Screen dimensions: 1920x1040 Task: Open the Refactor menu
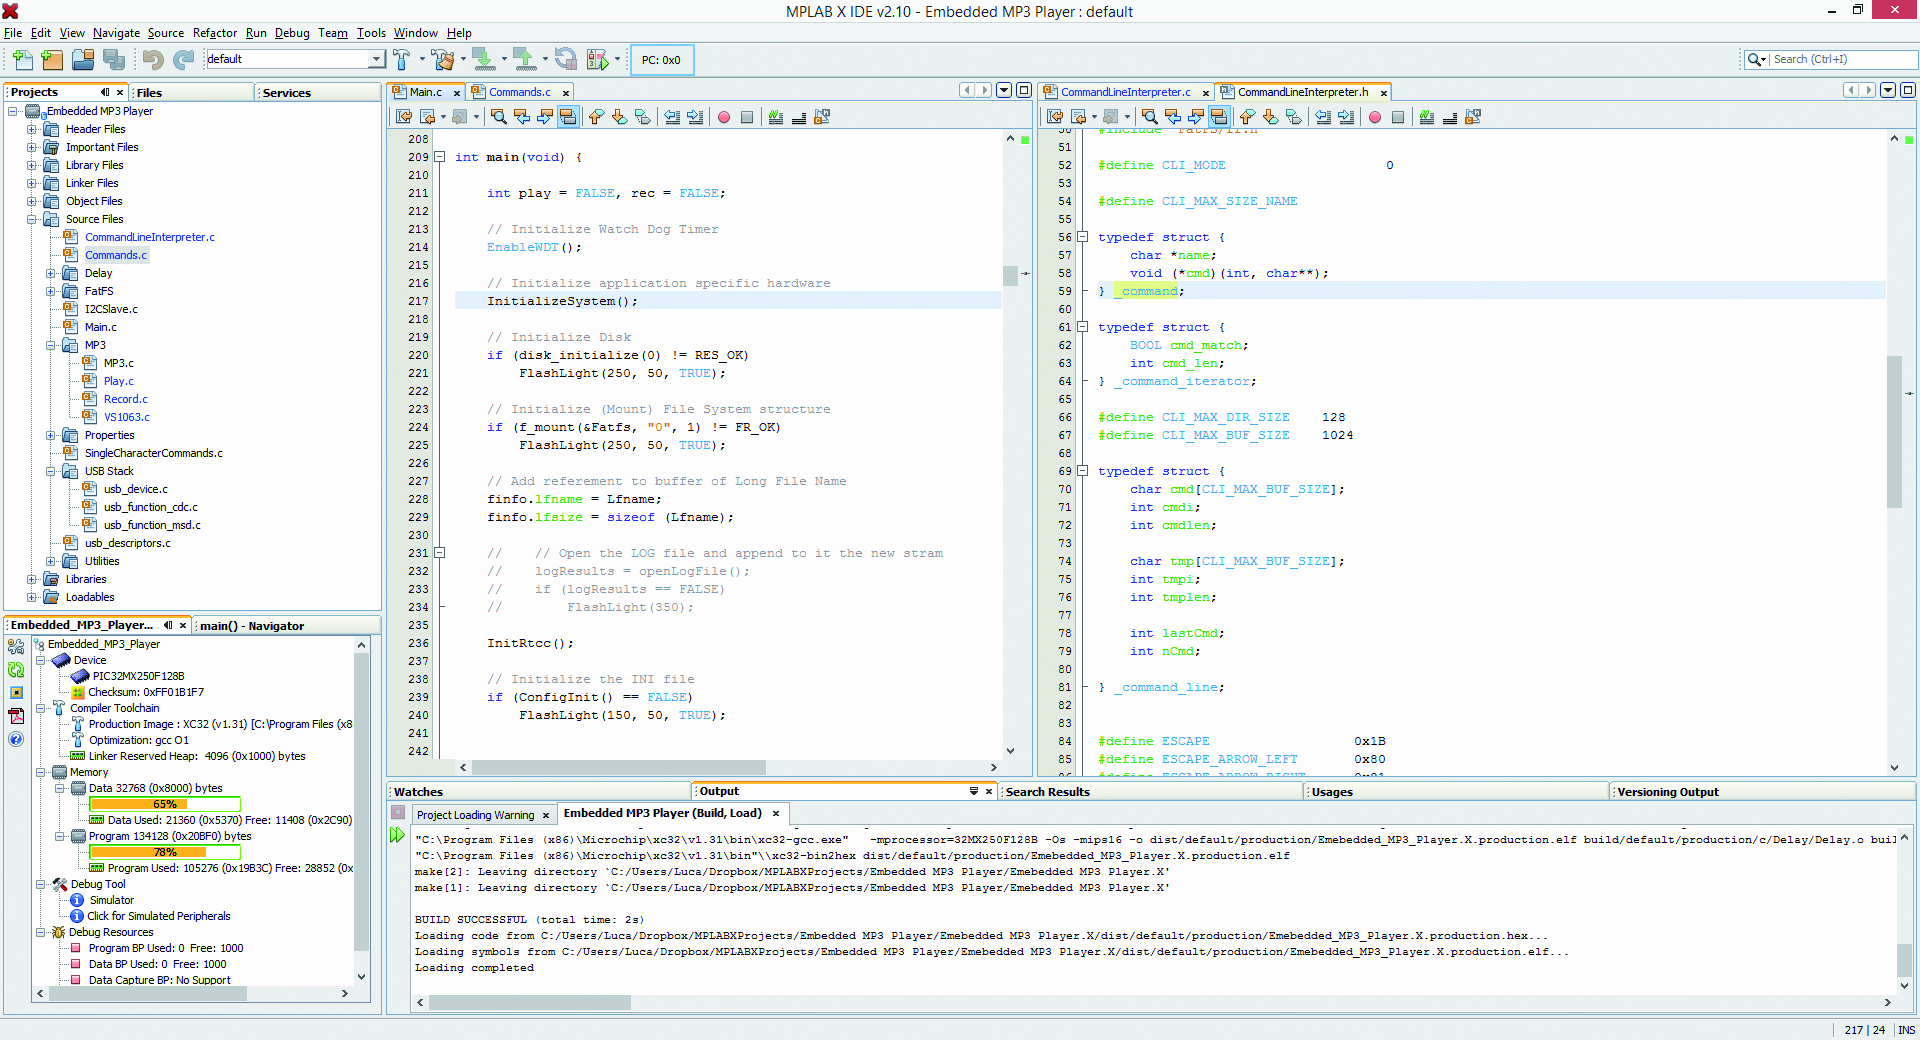tap(215, 33)
